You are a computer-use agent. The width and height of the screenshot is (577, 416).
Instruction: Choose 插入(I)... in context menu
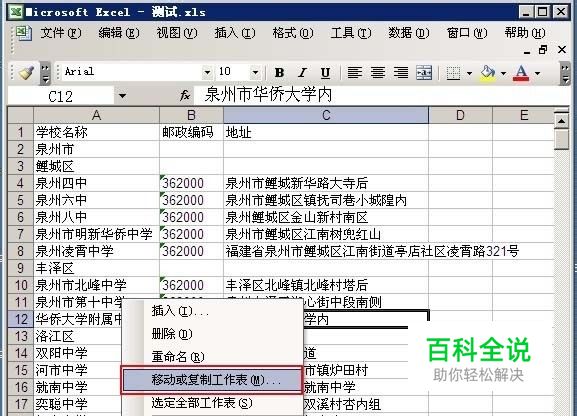[212, 311]
